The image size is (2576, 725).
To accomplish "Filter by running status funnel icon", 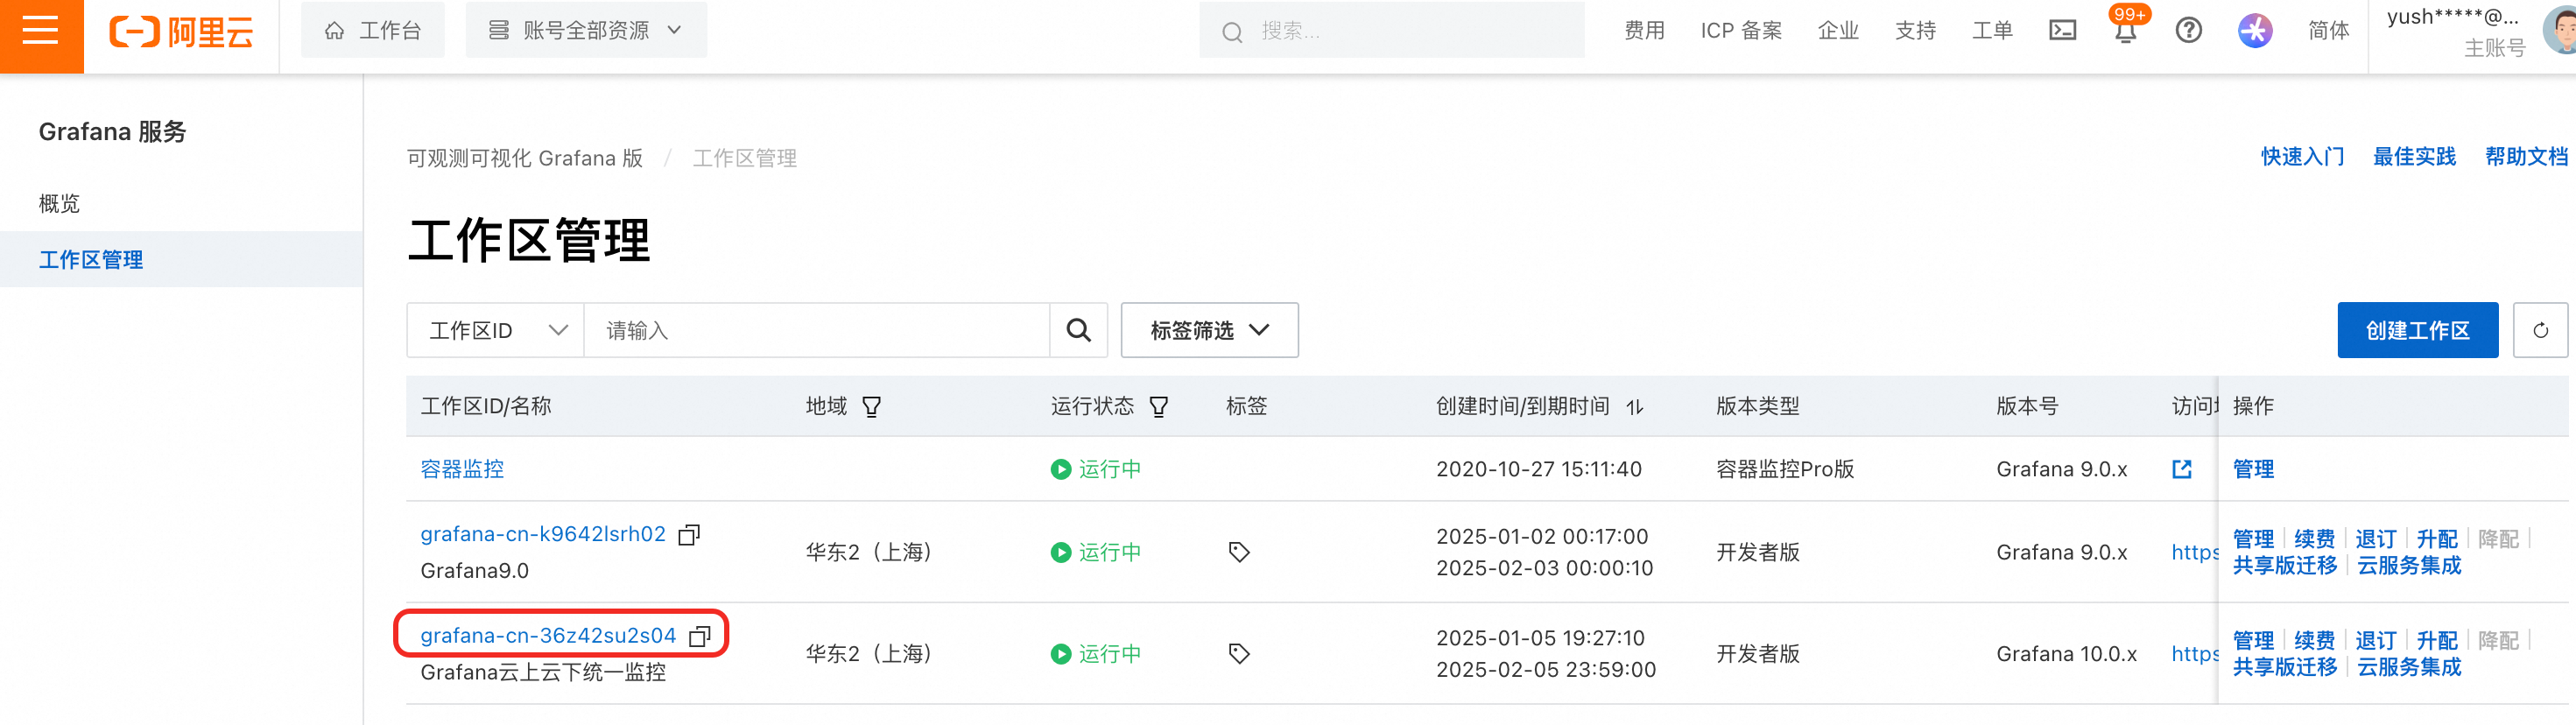I will 1159,407.
